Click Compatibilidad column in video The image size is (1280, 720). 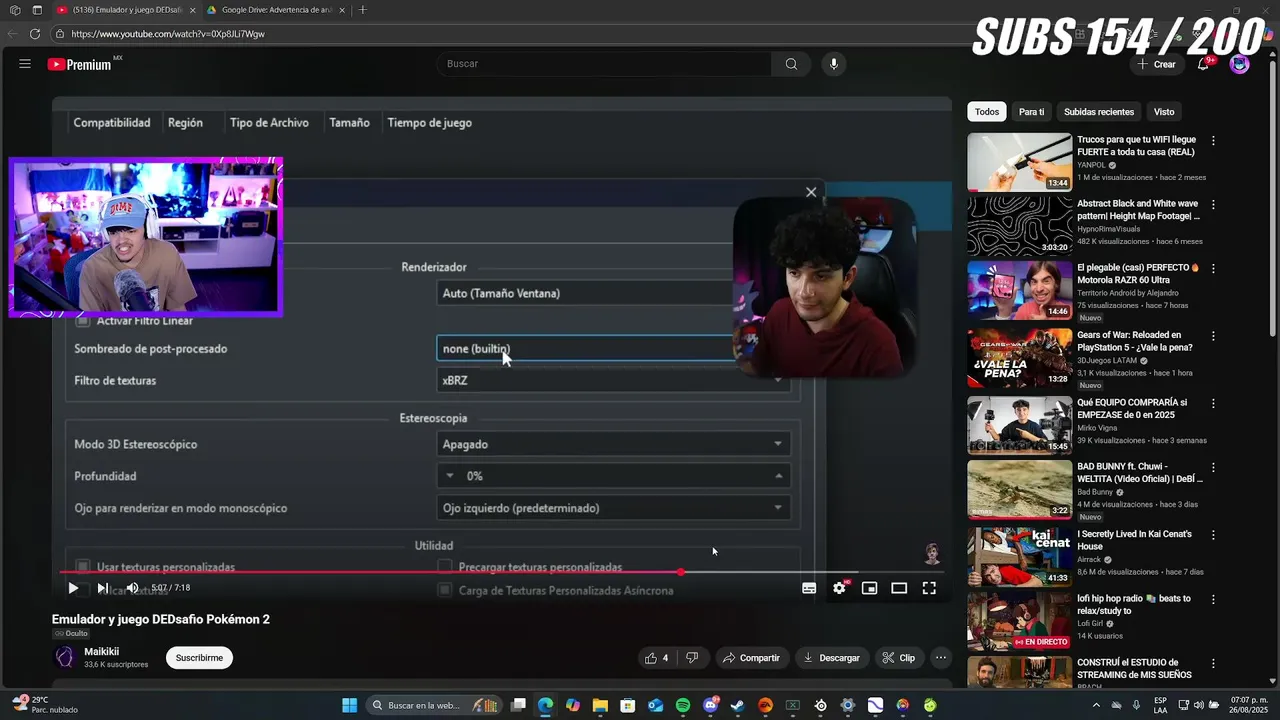point(112,123)
